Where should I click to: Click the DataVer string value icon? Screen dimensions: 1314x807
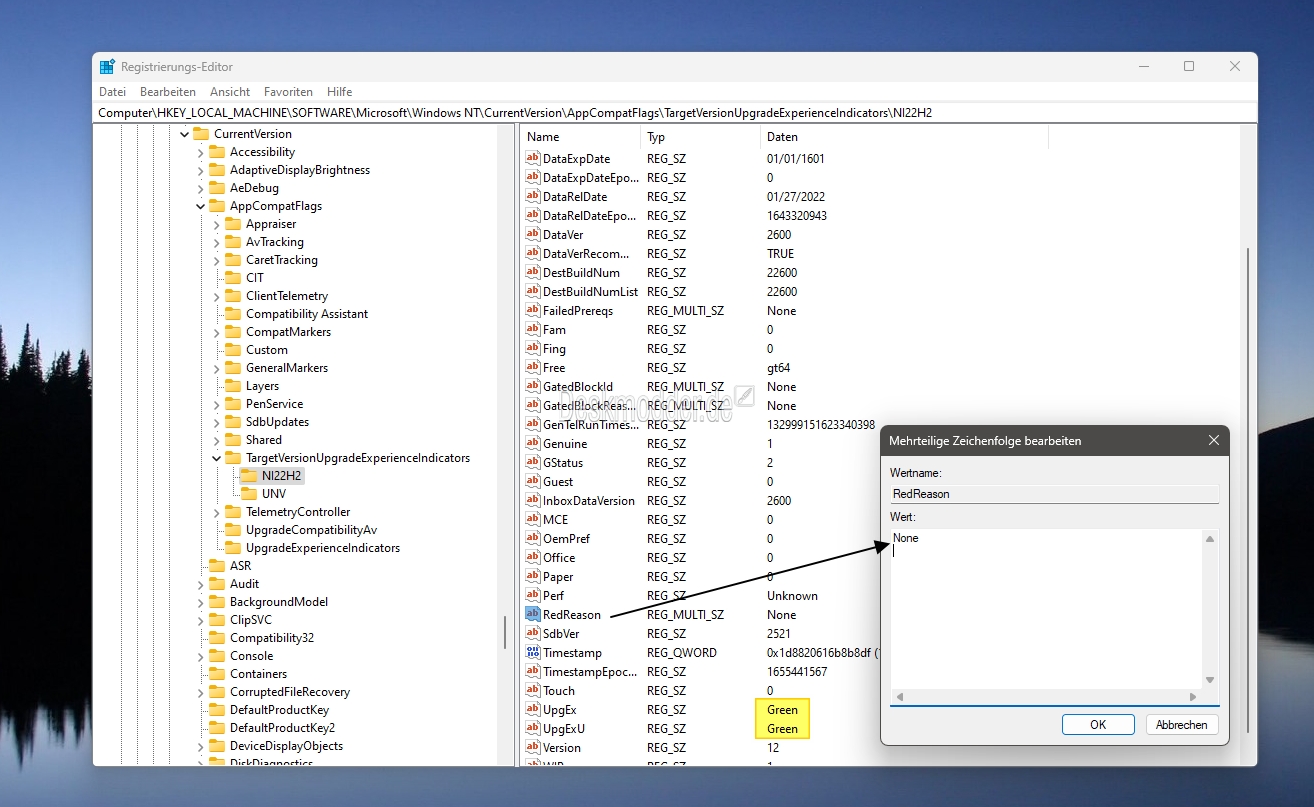532,234
